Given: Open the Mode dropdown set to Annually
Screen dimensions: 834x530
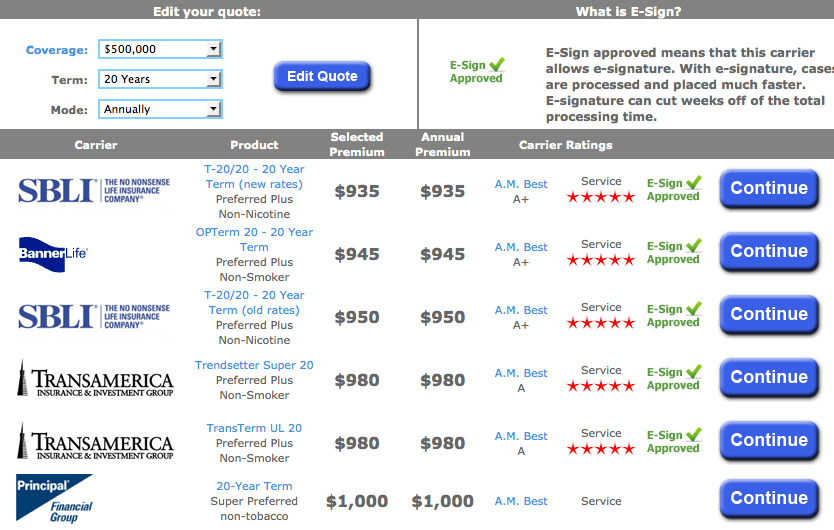Looking at the screenshot, I should [x=160, y=109].
